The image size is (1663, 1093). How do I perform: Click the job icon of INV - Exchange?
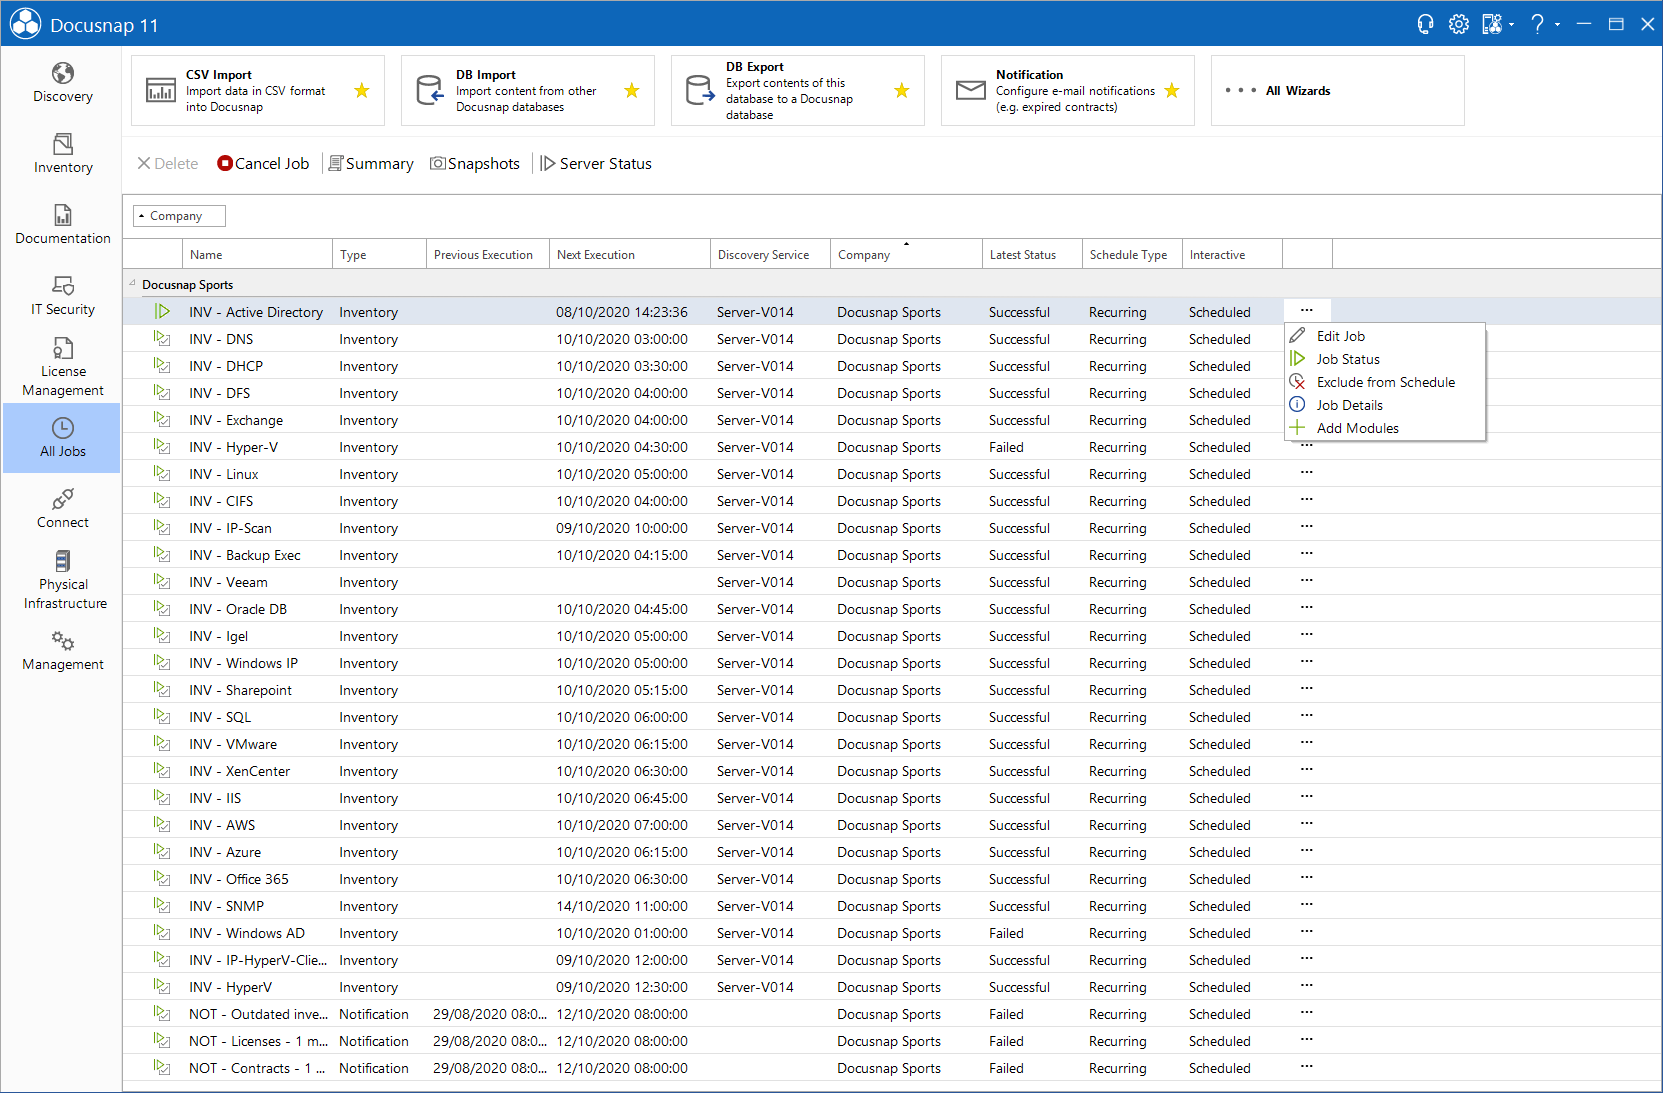pyautogui.click(x=162, y=420)
